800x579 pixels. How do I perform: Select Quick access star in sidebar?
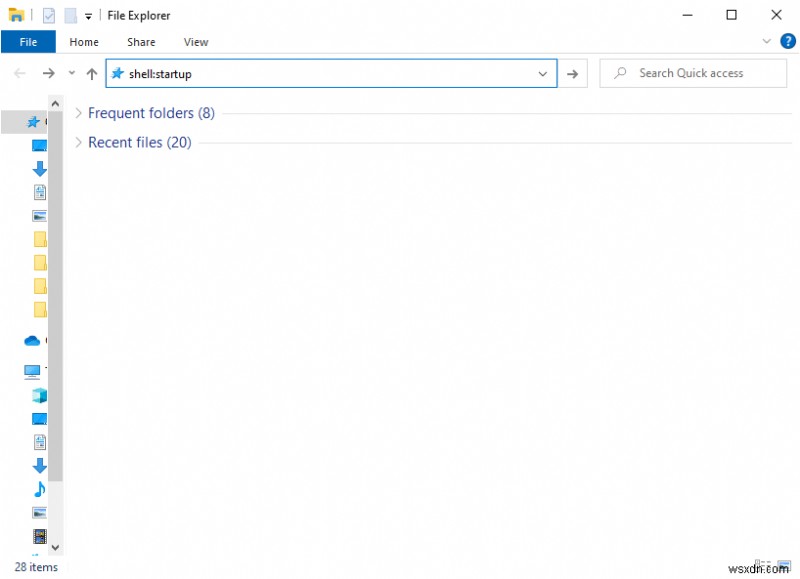click(x=33, y=122)
